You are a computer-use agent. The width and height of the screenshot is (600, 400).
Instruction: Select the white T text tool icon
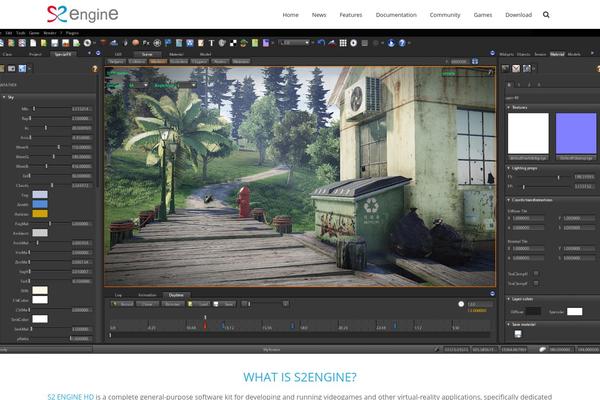pos(211,43)
